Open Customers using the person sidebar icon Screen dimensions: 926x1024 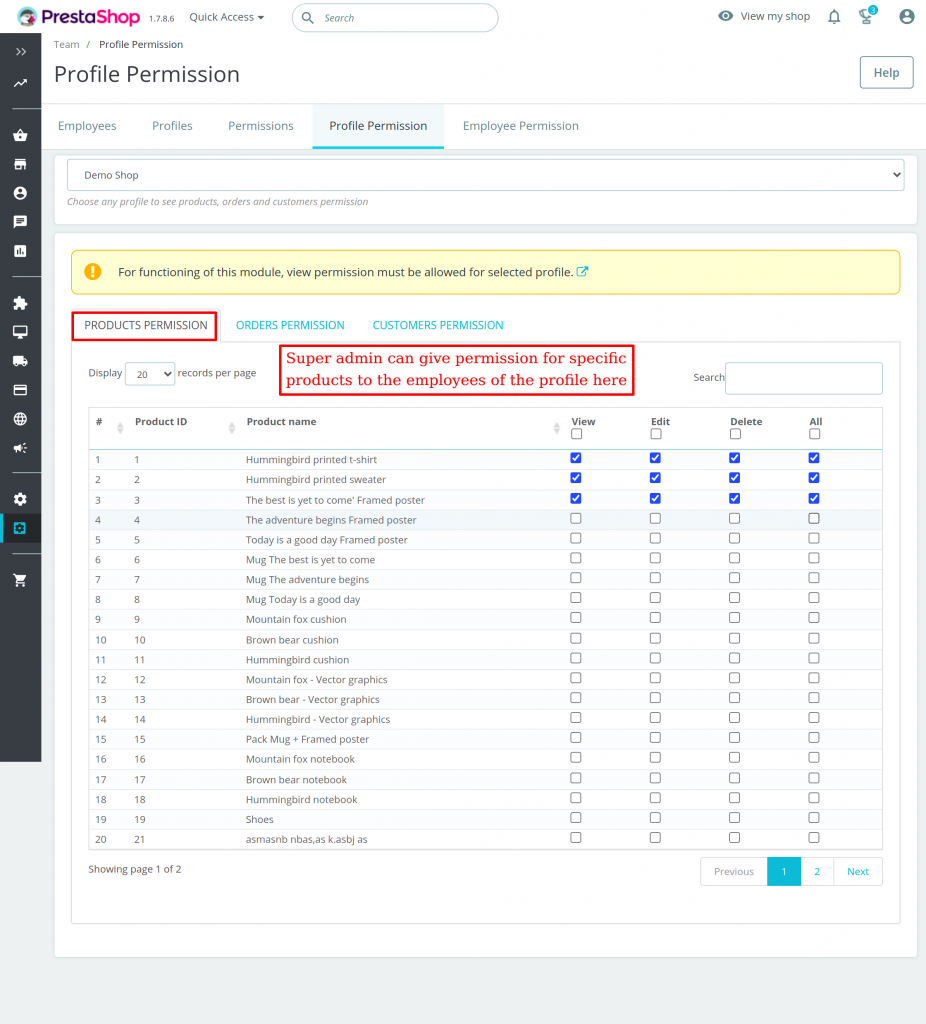[x=20, y=194]
